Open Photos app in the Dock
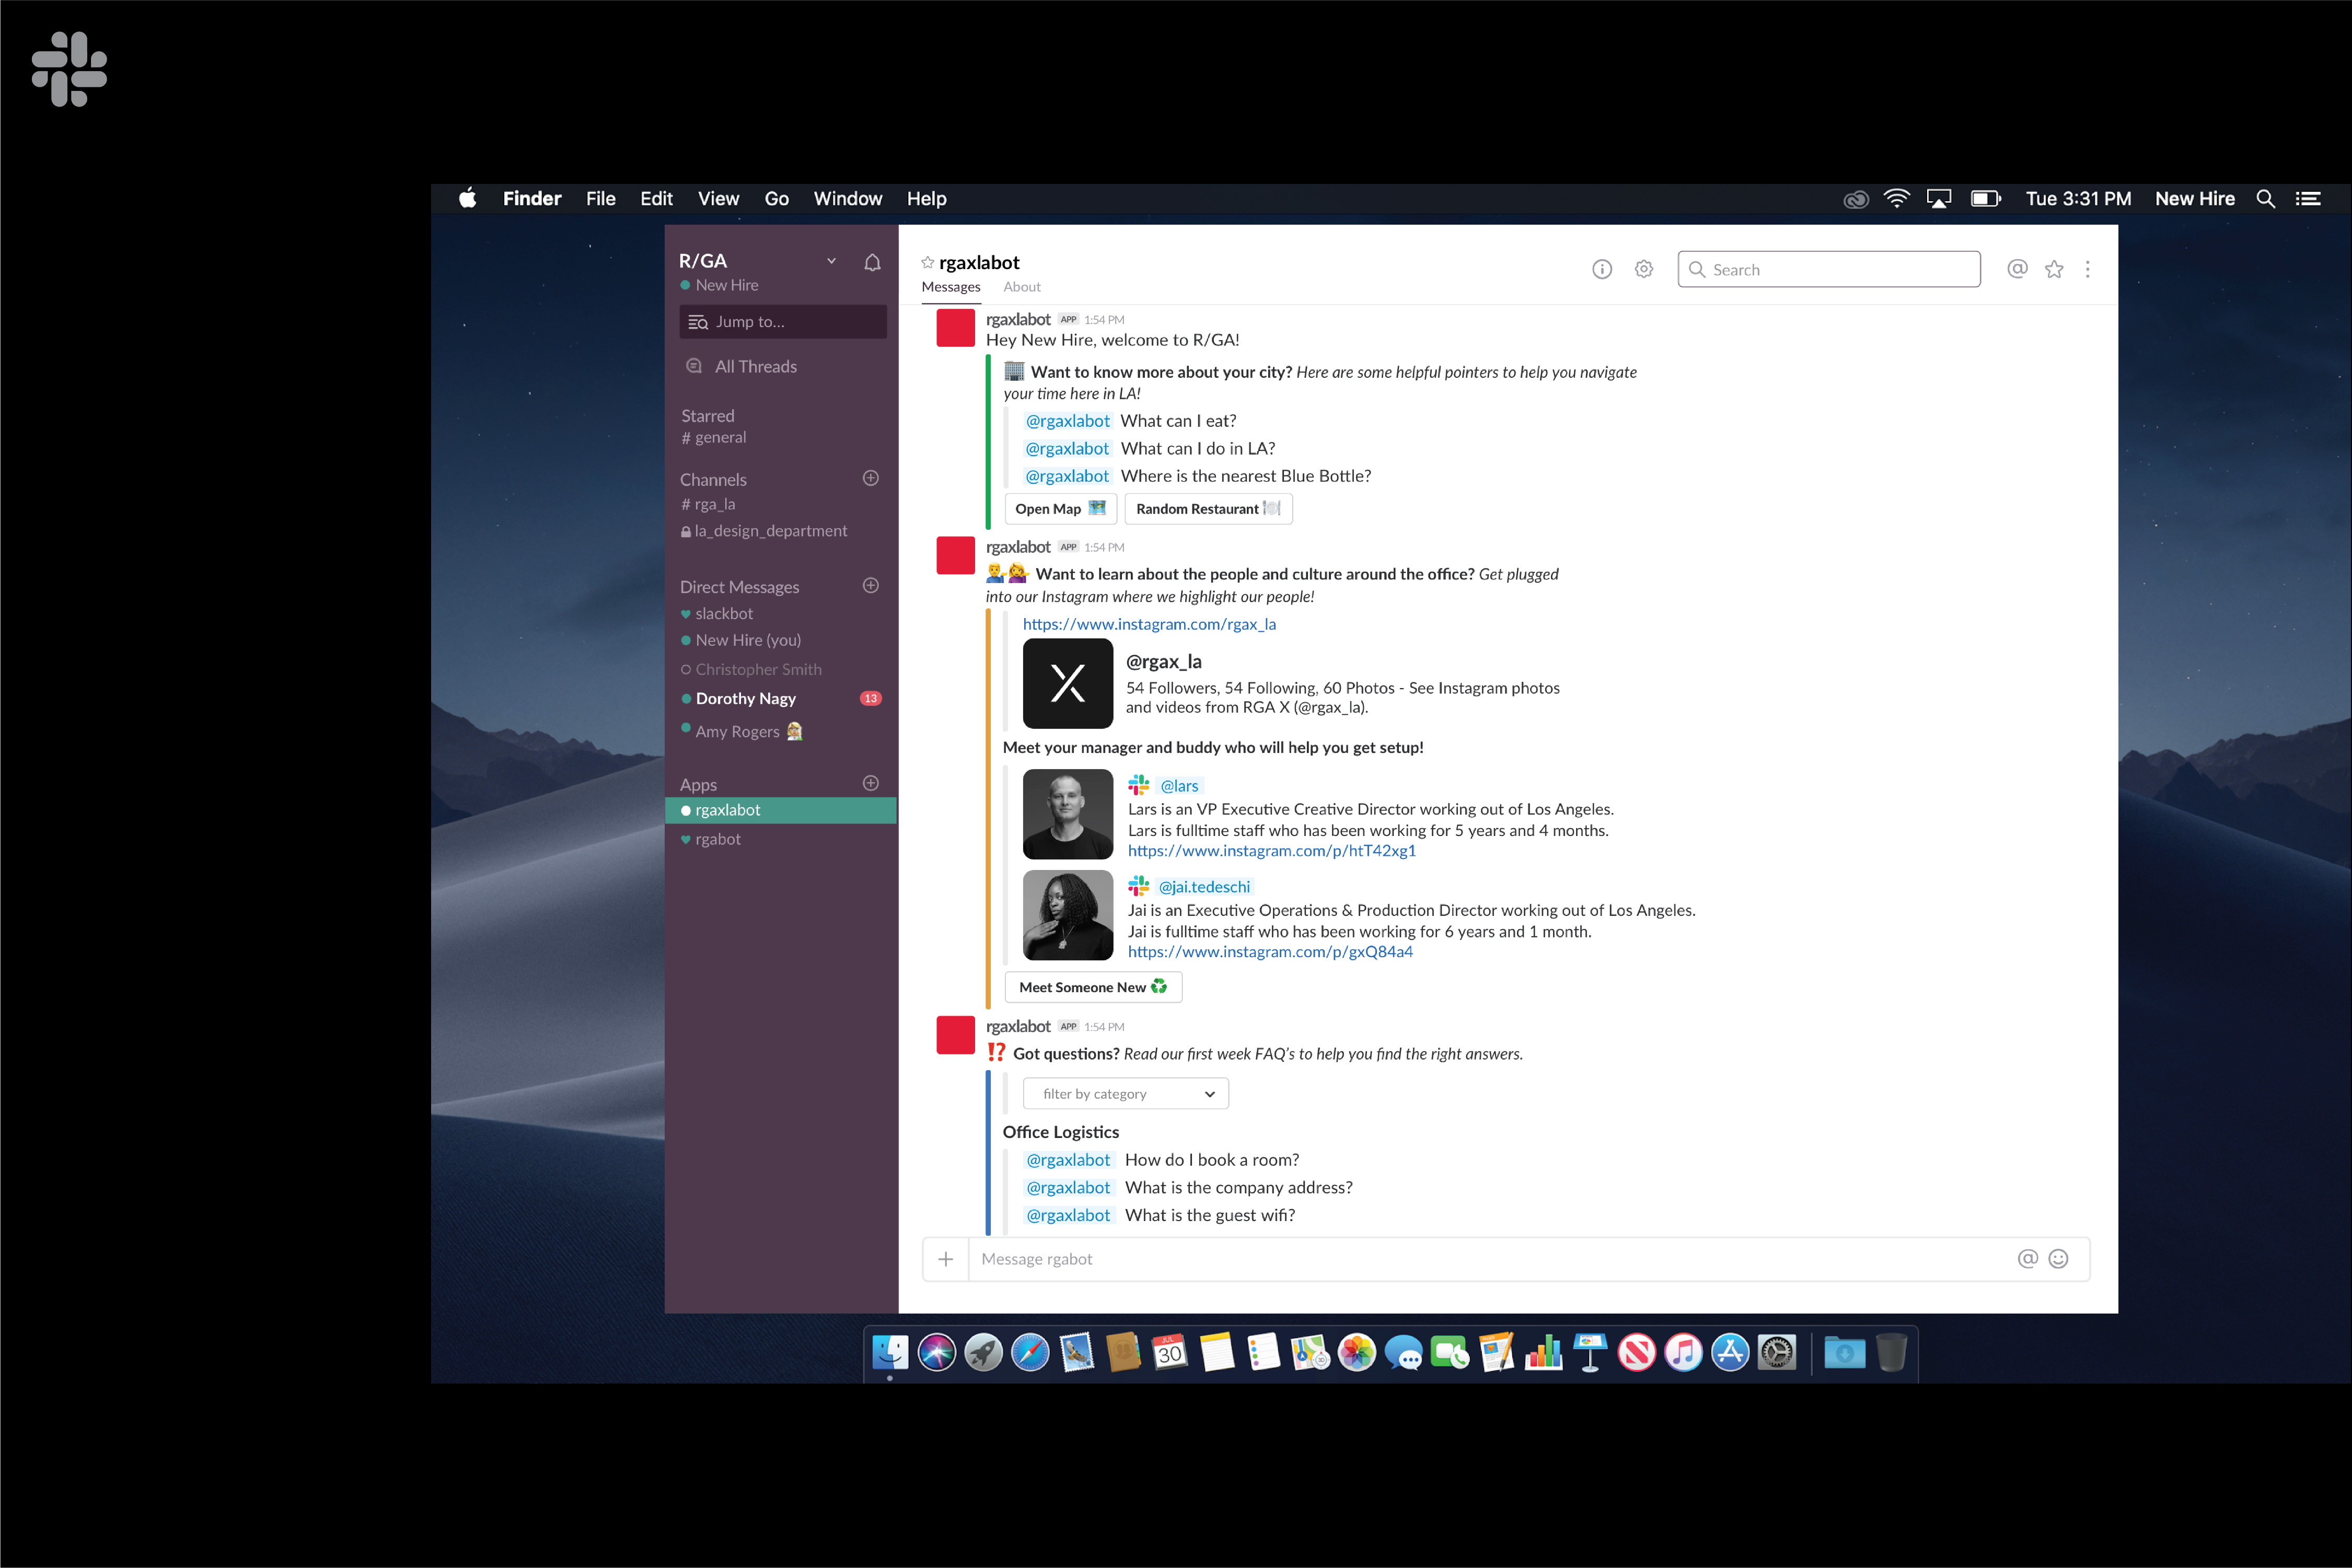 (x=1357, y=1353)
